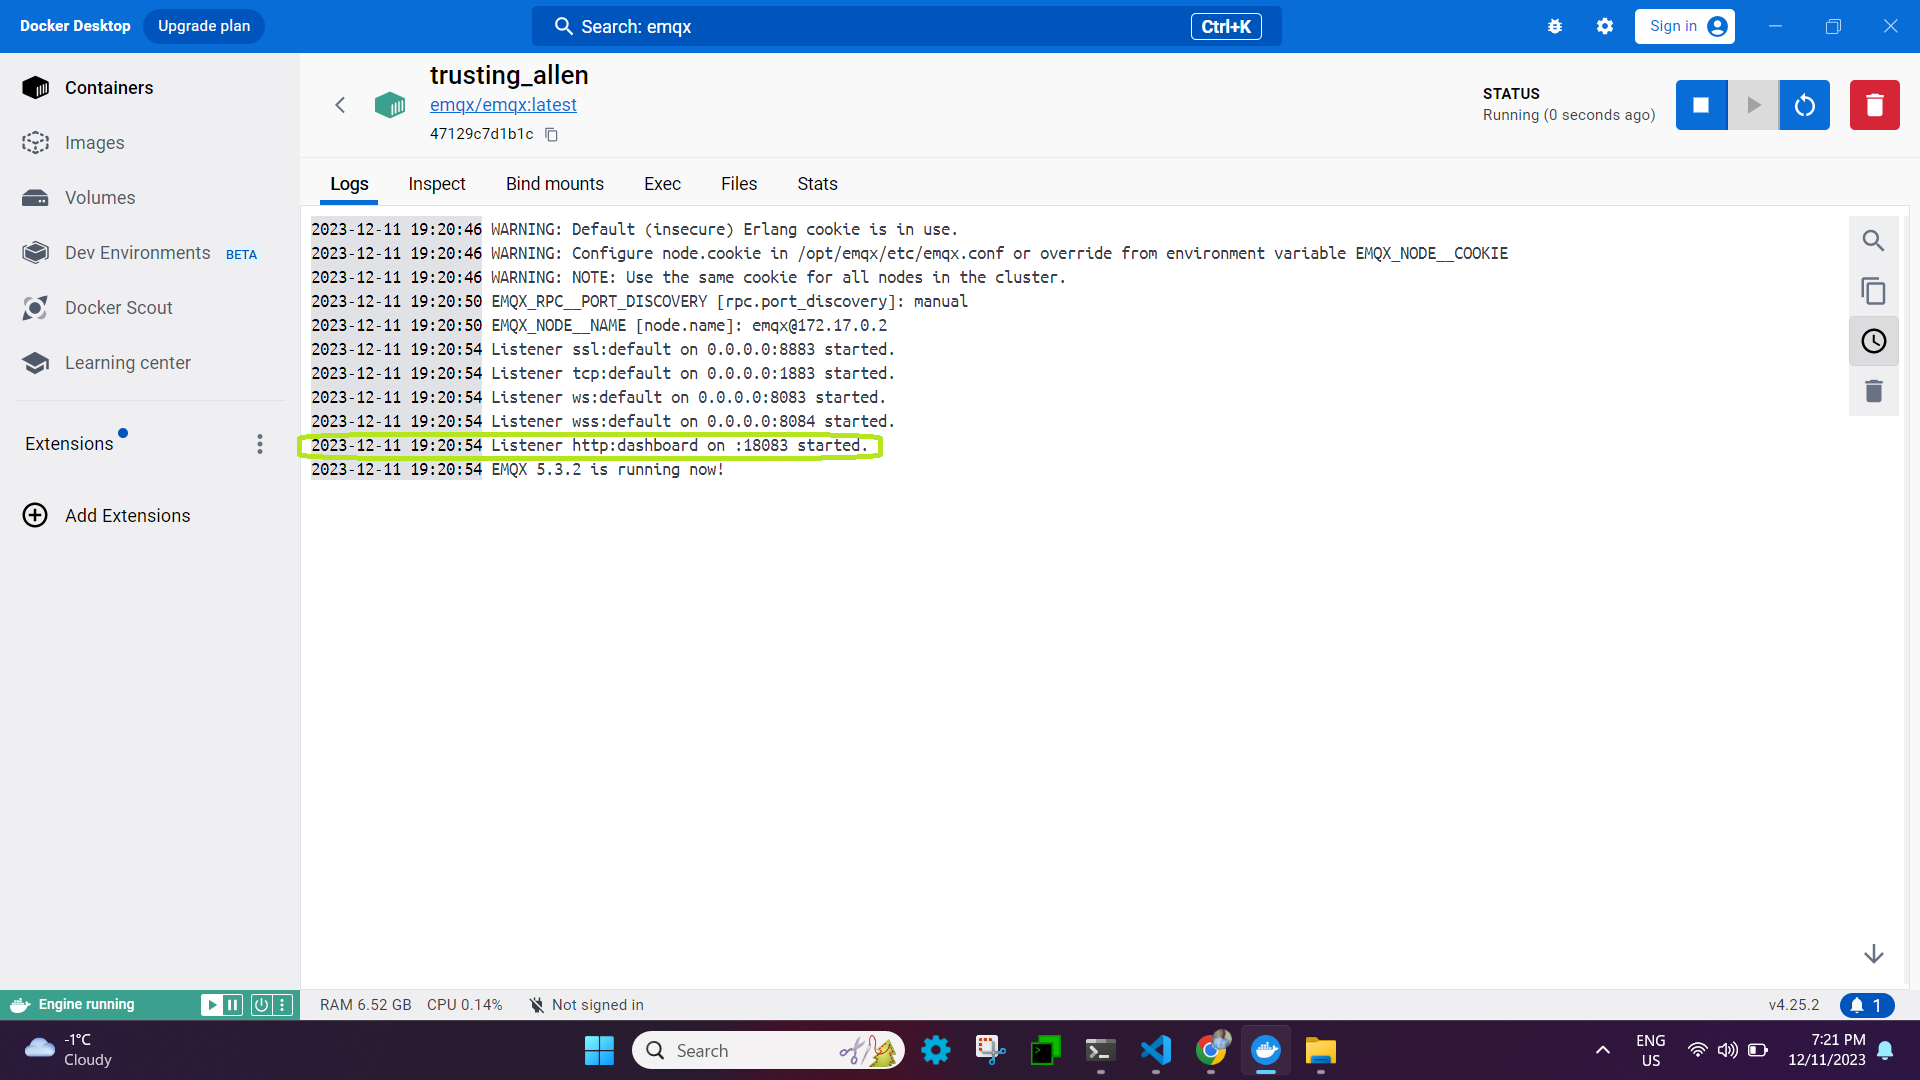Viewport: 1920px width, 1080px height.
Task: Click the taskbar Search box
Action: pos(768,1051)
